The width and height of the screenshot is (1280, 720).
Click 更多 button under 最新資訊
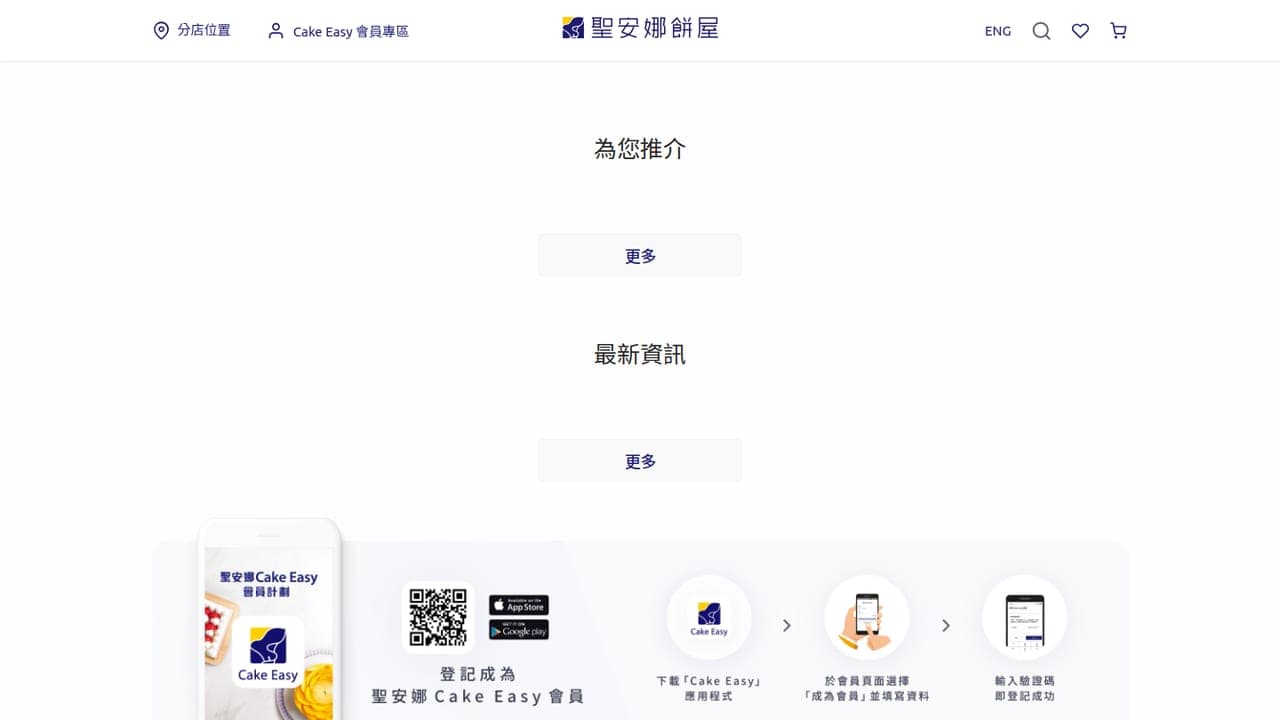coord(640,461)
